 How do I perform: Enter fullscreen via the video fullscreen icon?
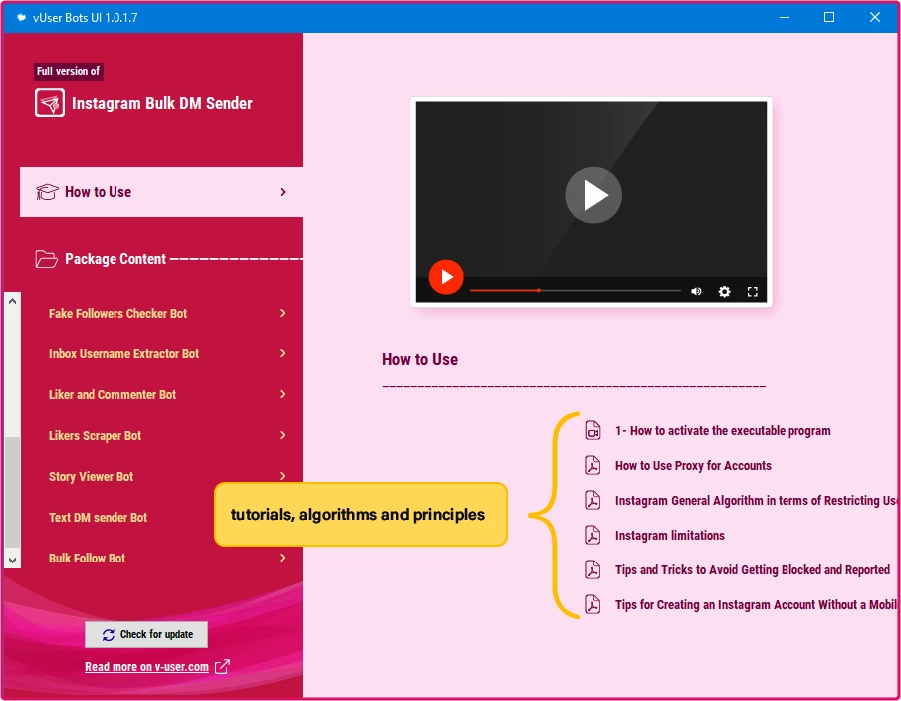pyautogui.click(x=753, y=292)
